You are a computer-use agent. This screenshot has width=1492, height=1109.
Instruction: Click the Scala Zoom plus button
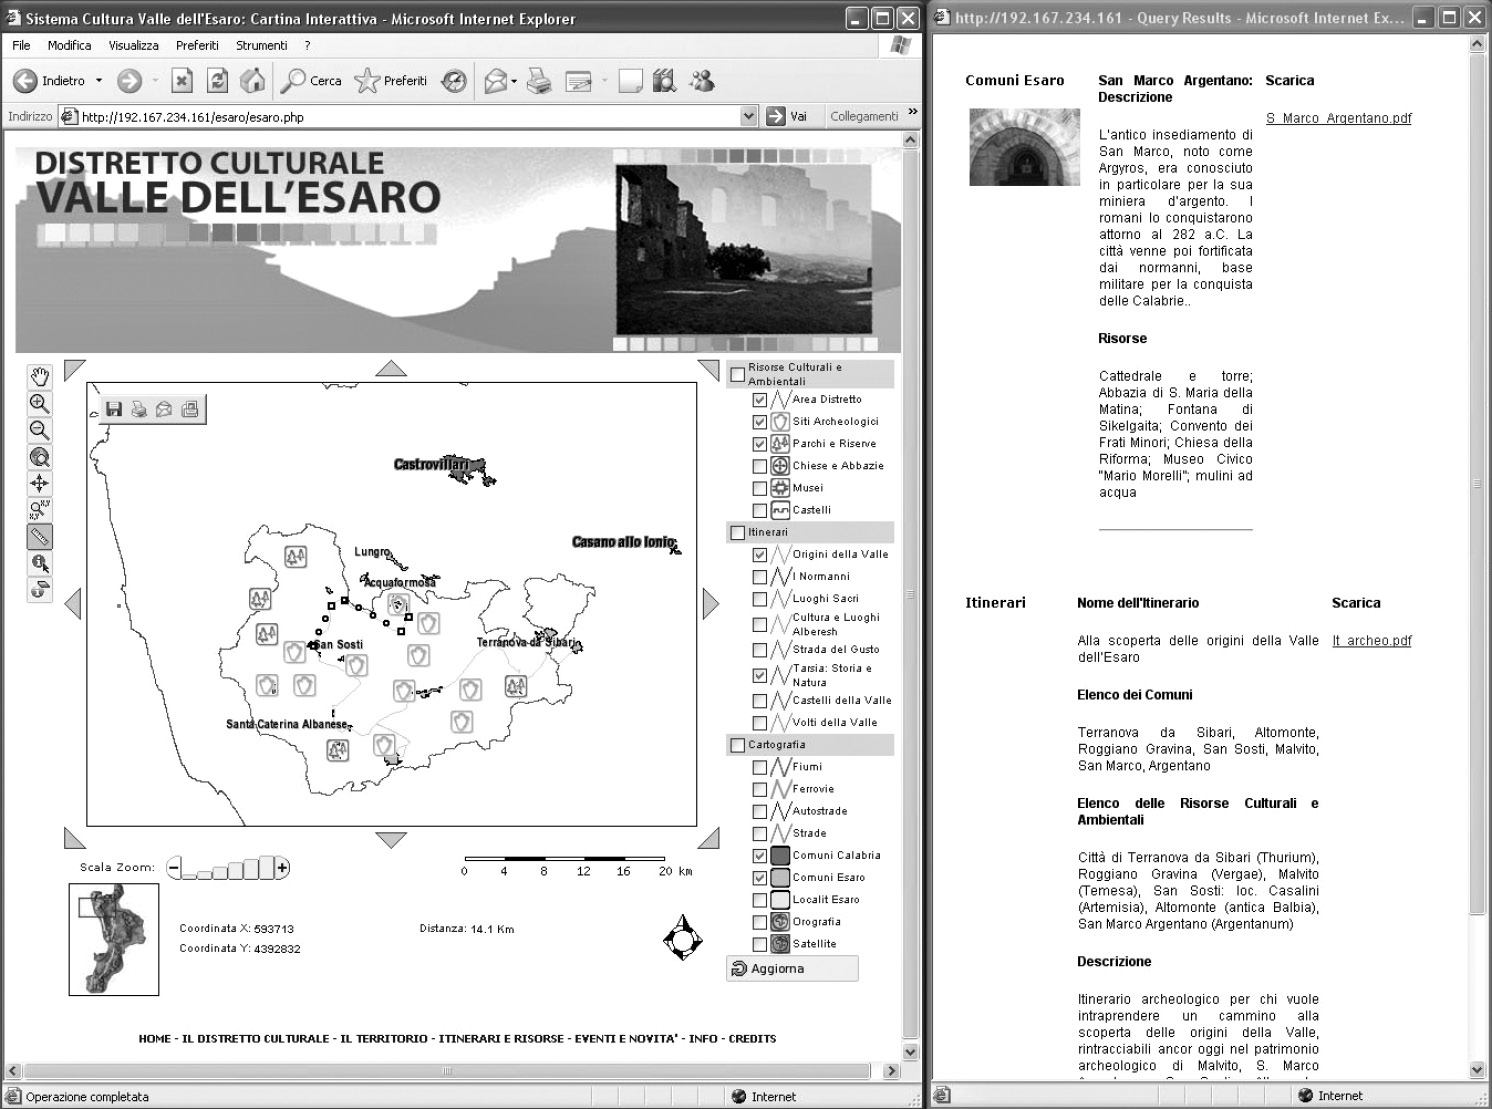point(283,868)
